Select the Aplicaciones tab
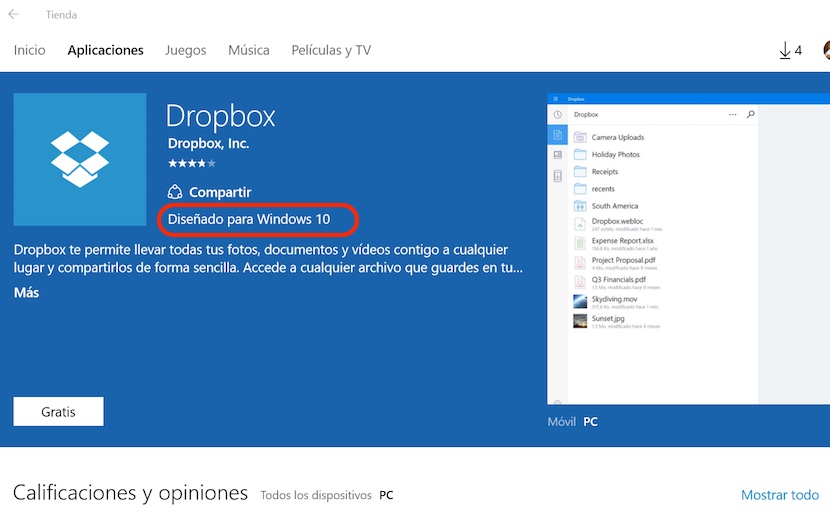 coord(105,50)
